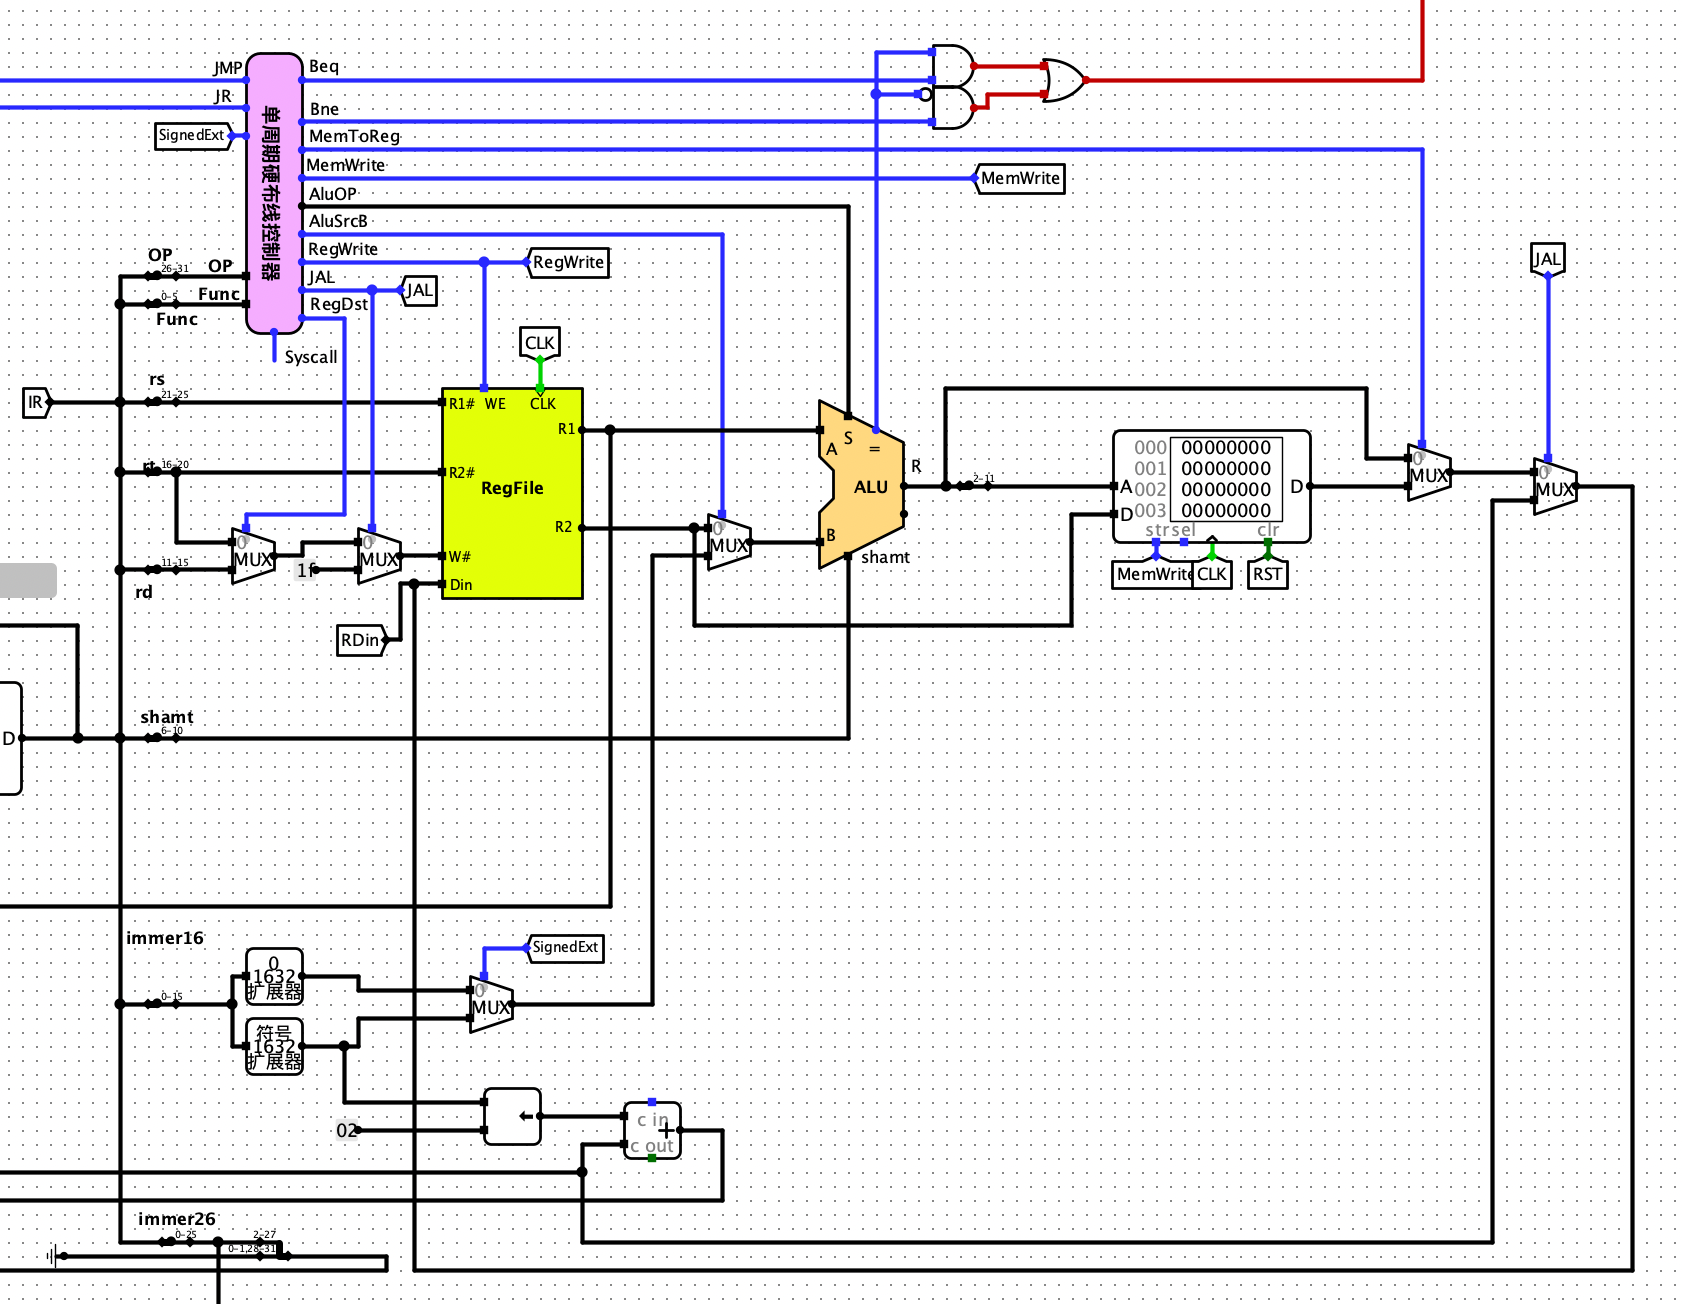Select the 0-25 immer26 splitter
The width and height of the screenshot is (1682, 1304).
tap(177, 1241)
